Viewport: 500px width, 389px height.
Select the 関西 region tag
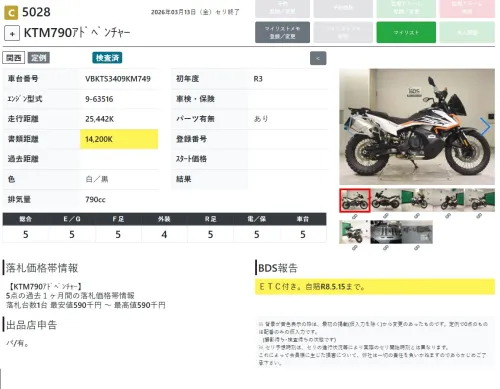click(x=14, y=58)
